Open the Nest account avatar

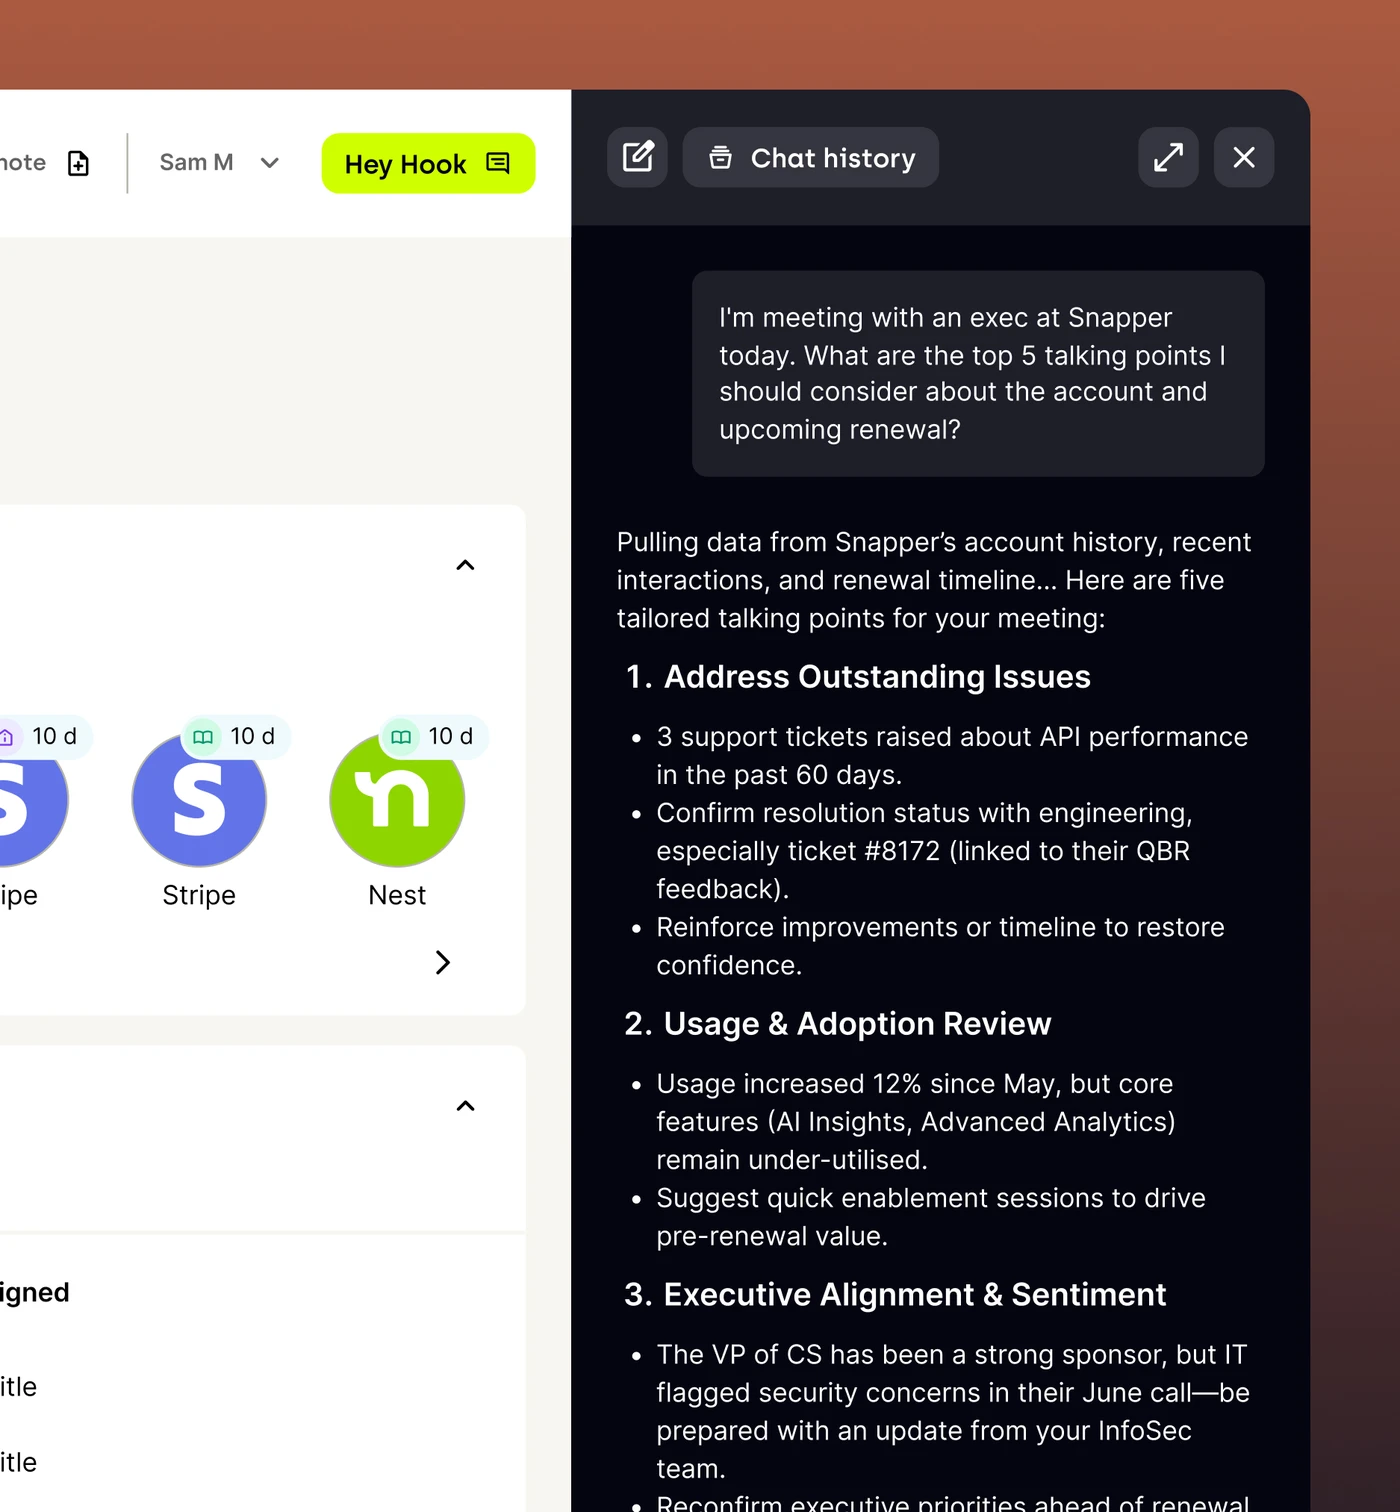pyautogui.click(x=397, y=799)
